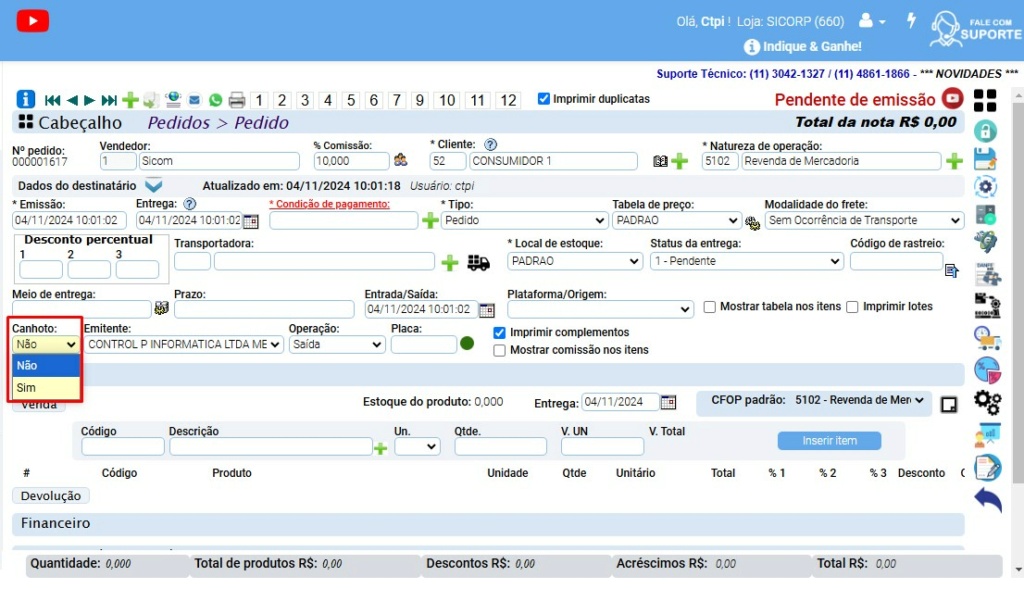
Task: Click the red Pendente de emissão YouTube icon
Action: (953, 99)
